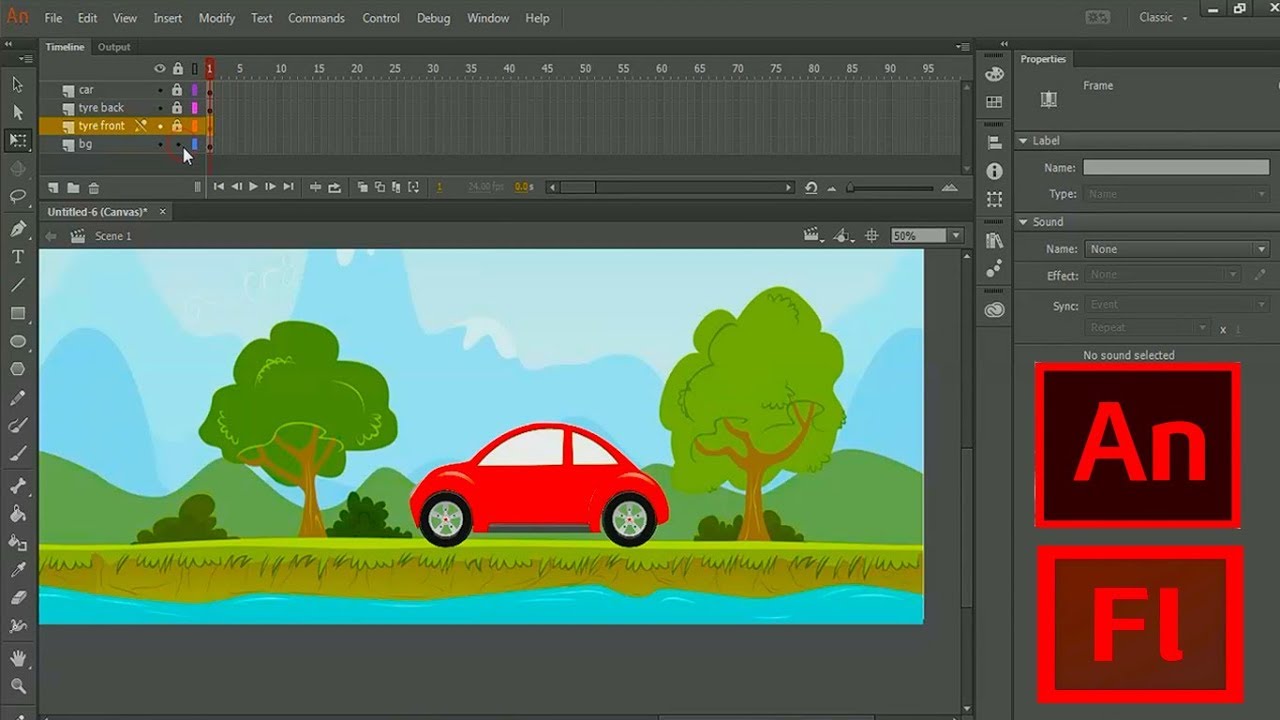Click the New Layer icon

54,187
